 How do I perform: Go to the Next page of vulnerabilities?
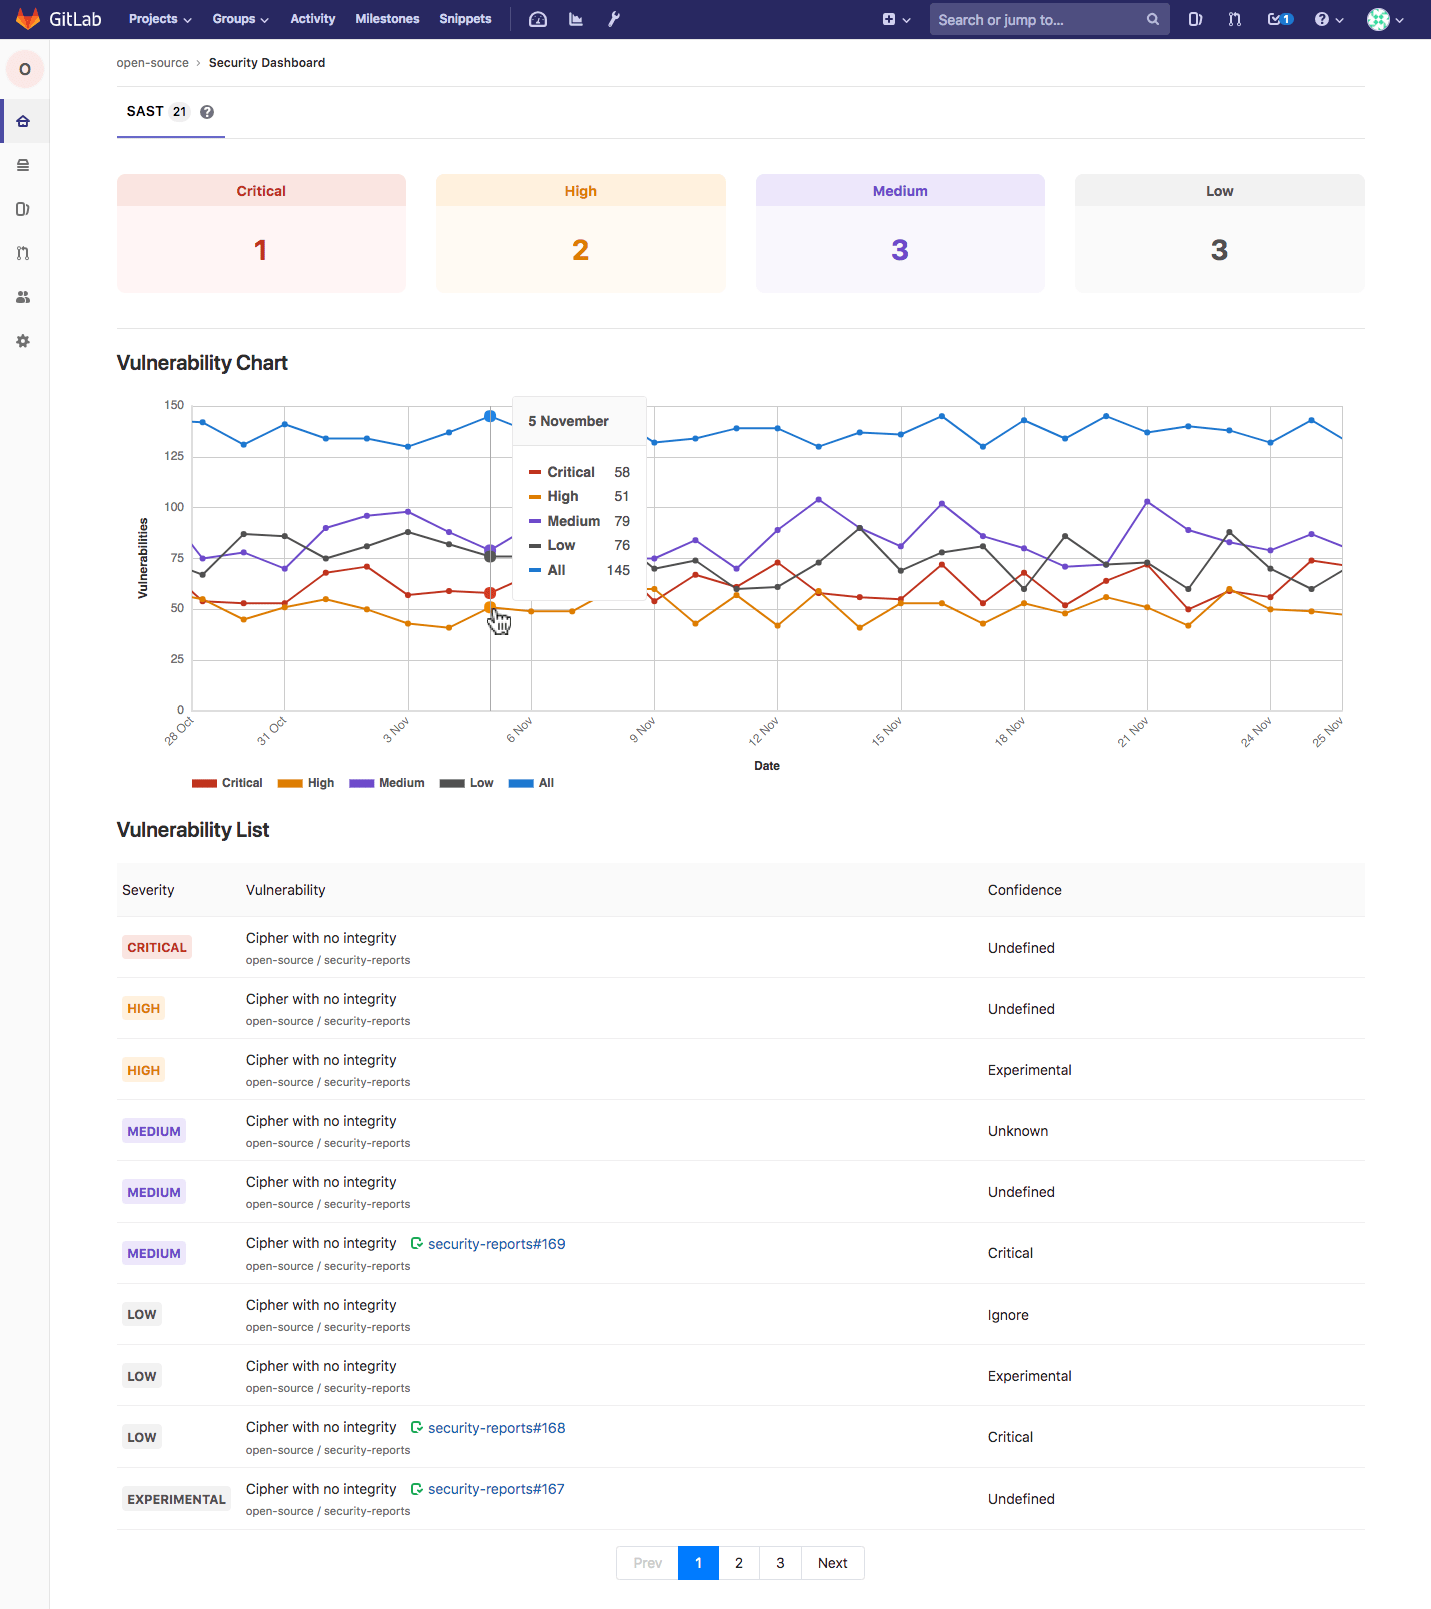(x=832, y=1563)
